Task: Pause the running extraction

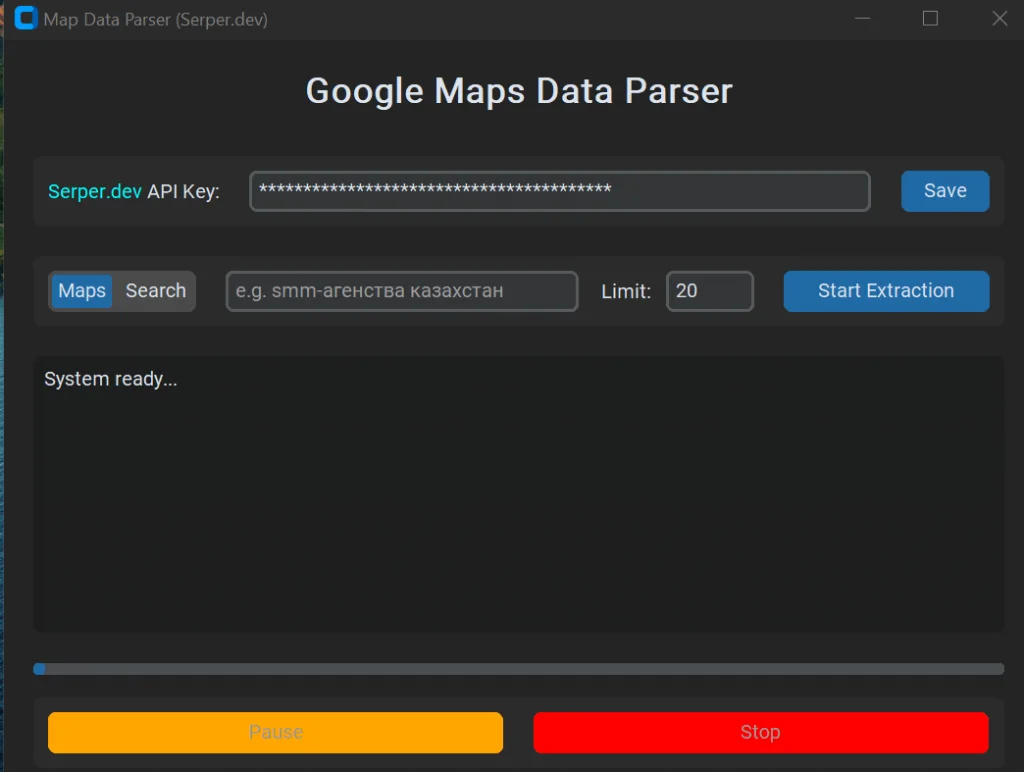Action: pyautogui.click(x=275, y=733)
